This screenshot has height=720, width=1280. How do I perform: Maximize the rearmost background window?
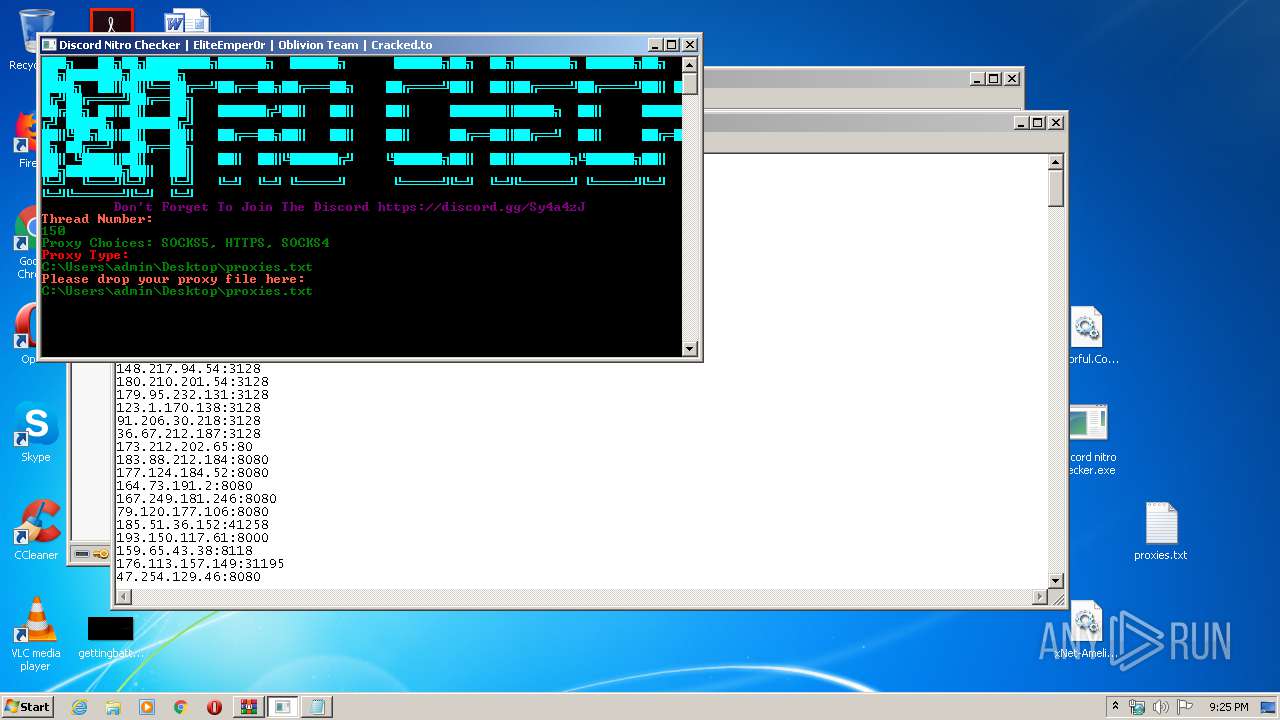[x=993, y=78]
